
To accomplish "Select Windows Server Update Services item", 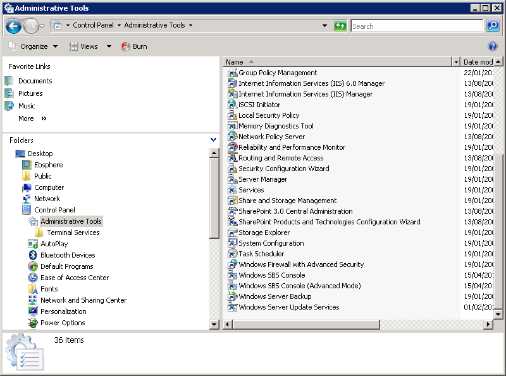I will [x=289, y=307].
